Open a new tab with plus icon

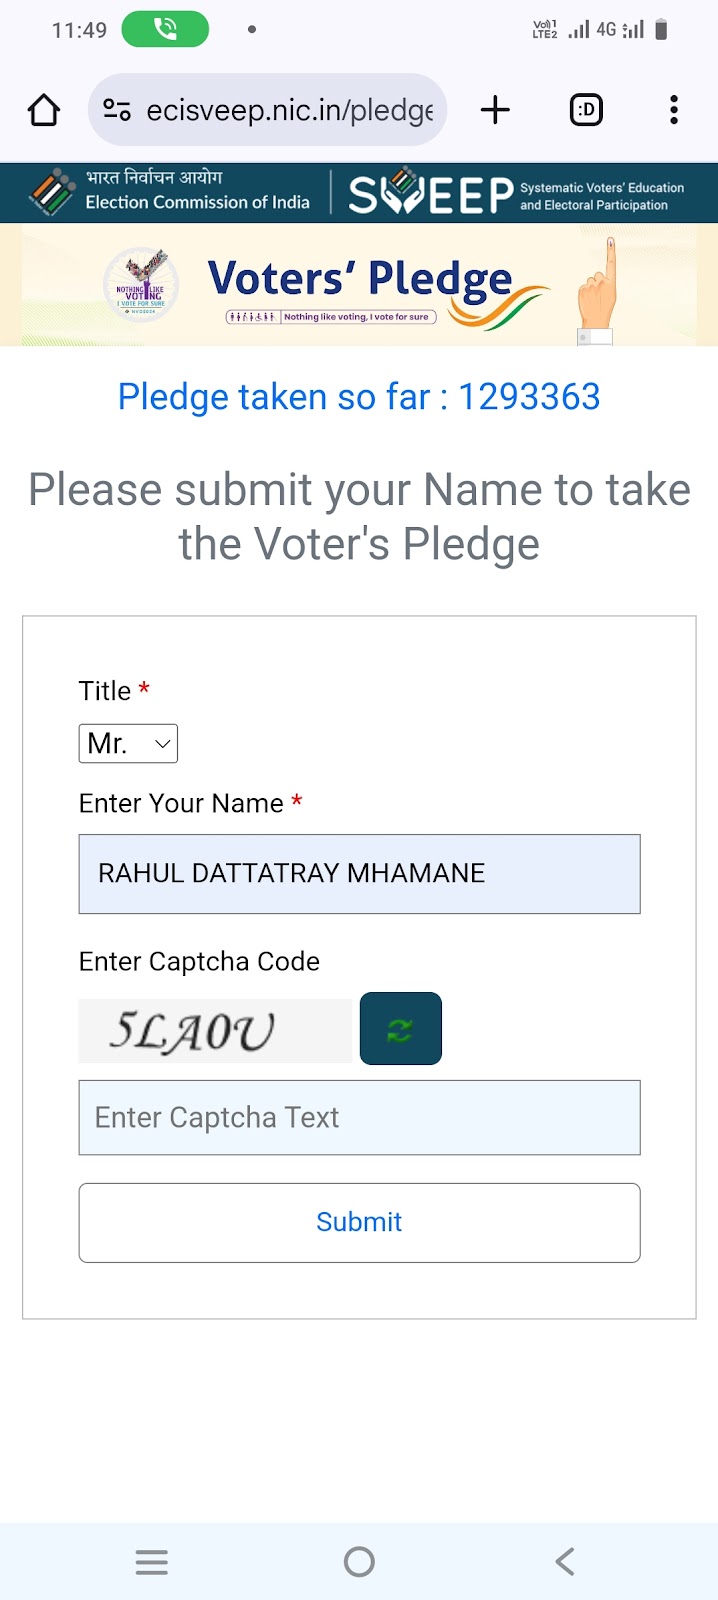click(495, 110)
